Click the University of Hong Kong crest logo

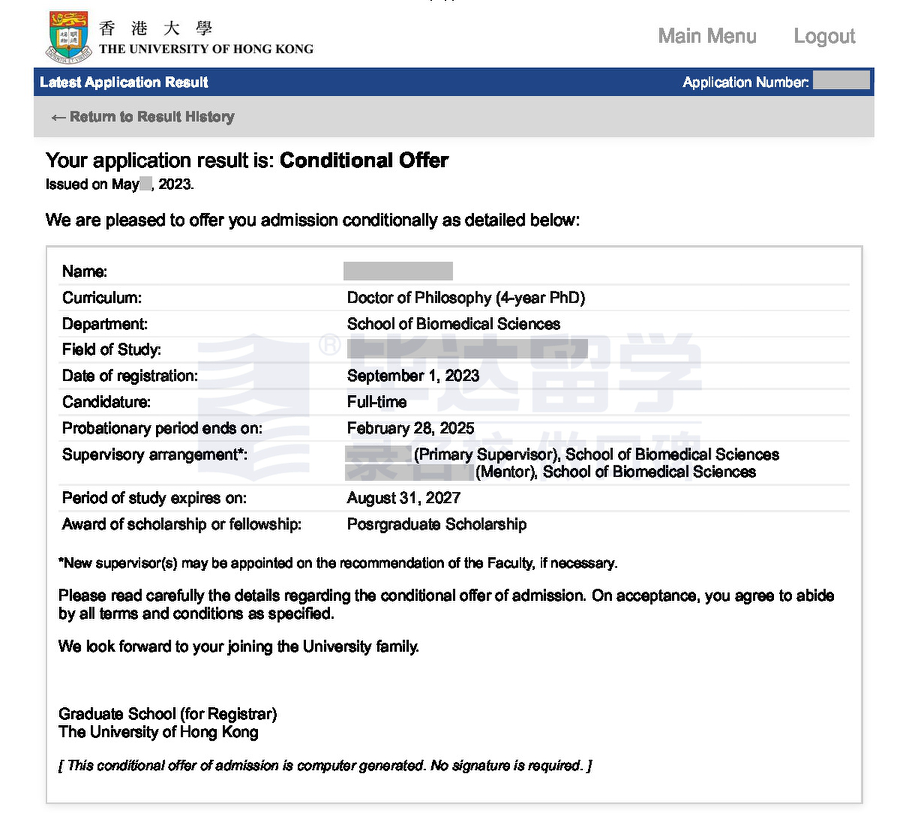point(69,37)
